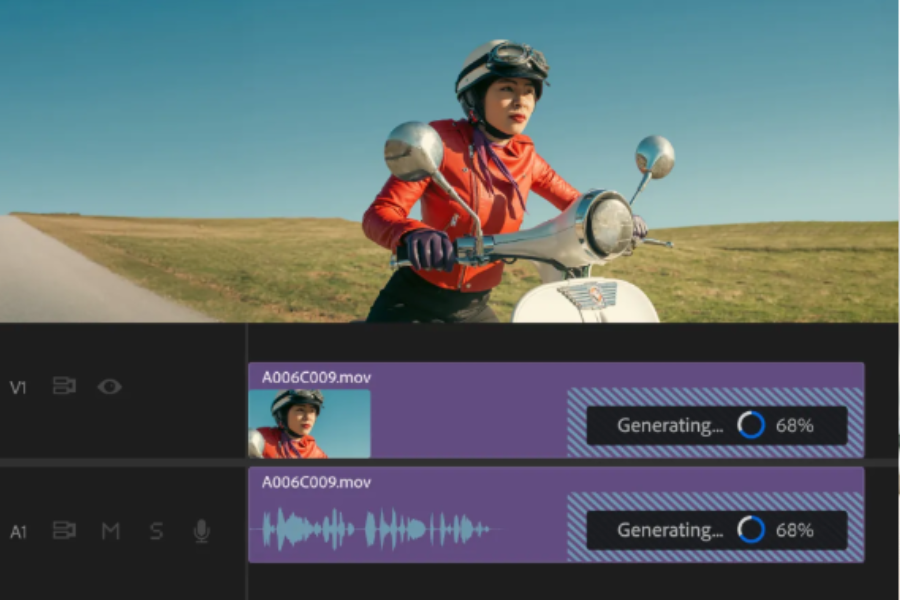Solo the A1 audio track
The height and width of the screenshot is (600, 900).
pos(156,531)
